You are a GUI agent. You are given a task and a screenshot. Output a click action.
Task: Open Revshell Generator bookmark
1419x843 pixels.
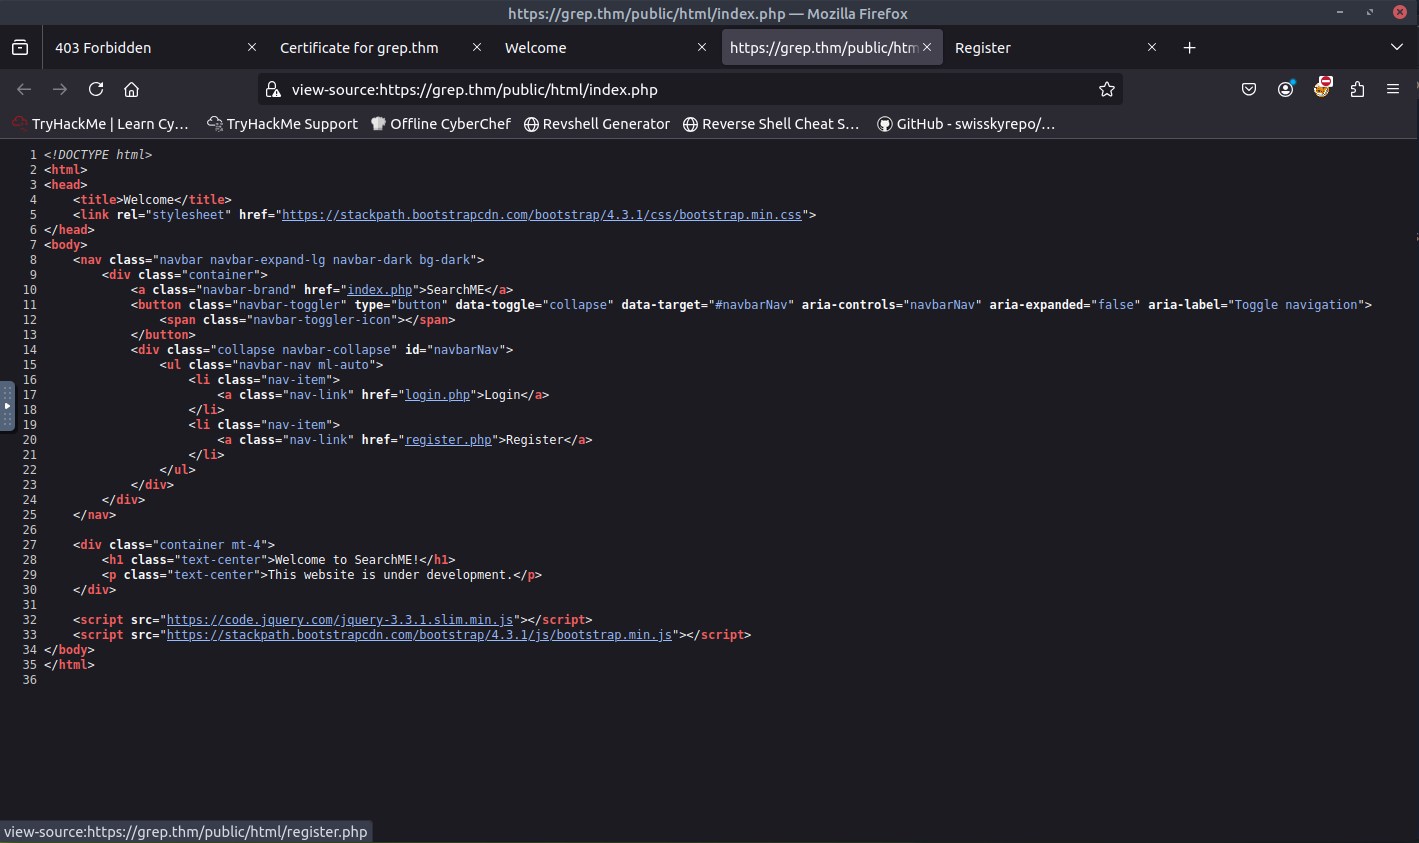[x=597, y=124]
